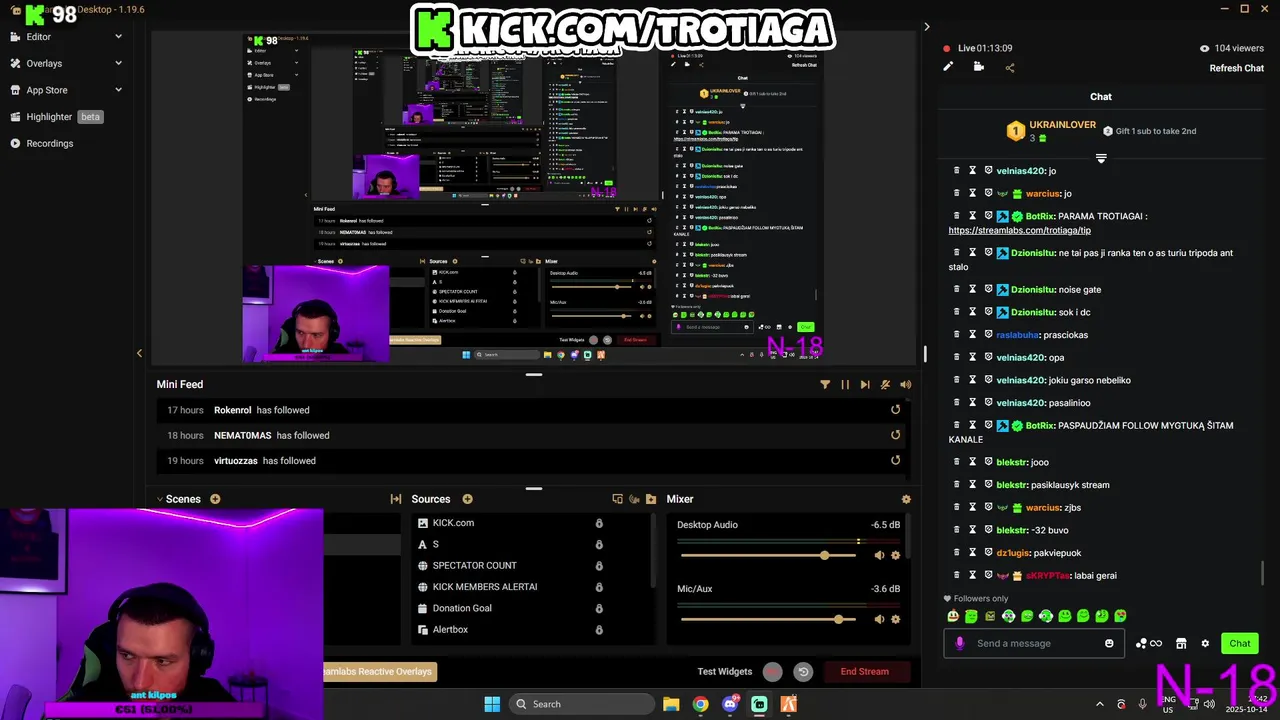
Task: Pause the Mini Feed alert queue
Action: coord(845,384)
